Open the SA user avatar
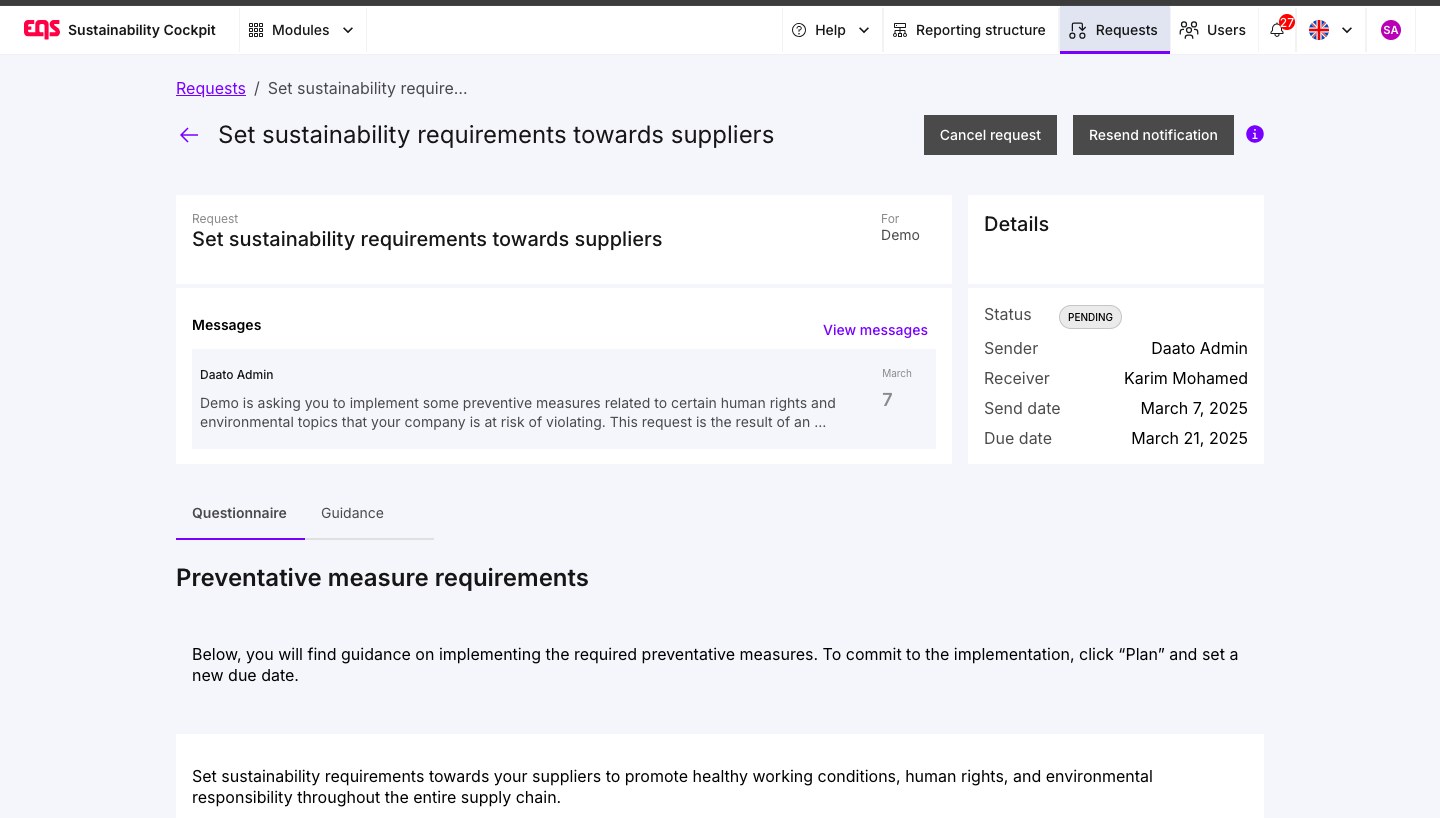Image resolution: width=1440 pixels, height=818 pixels. coord(1390,30)
